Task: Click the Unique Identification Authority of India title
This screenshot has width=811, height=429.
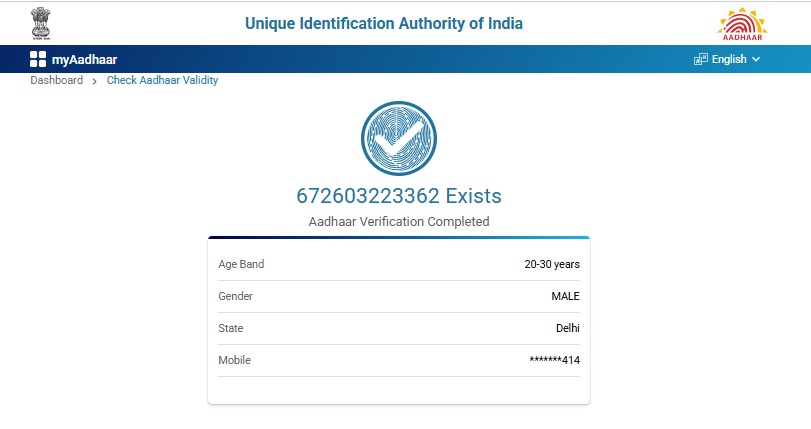Action: coord(384,23)
